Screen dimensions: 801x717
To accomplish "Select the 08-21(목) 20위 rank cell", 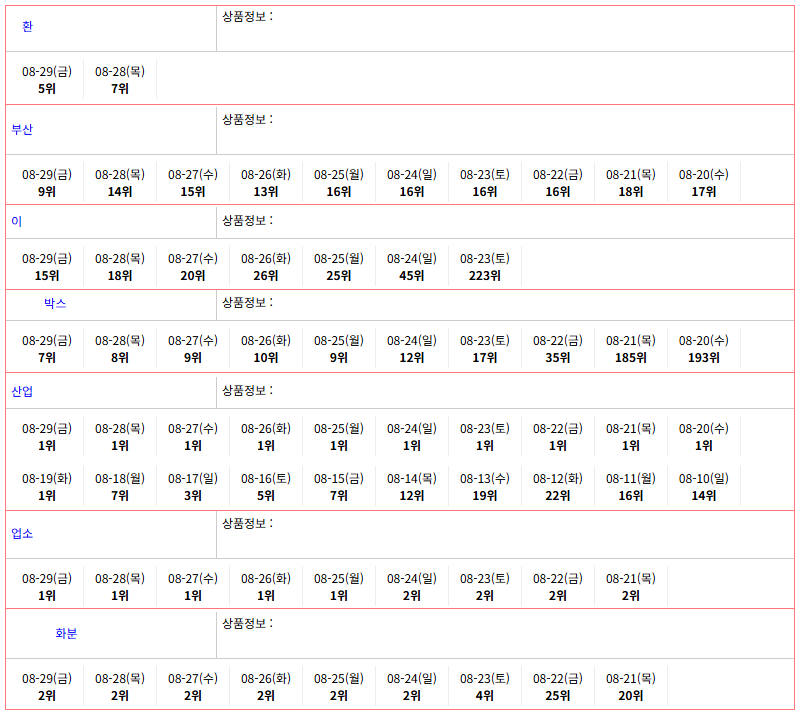I will tap(631, 687).
